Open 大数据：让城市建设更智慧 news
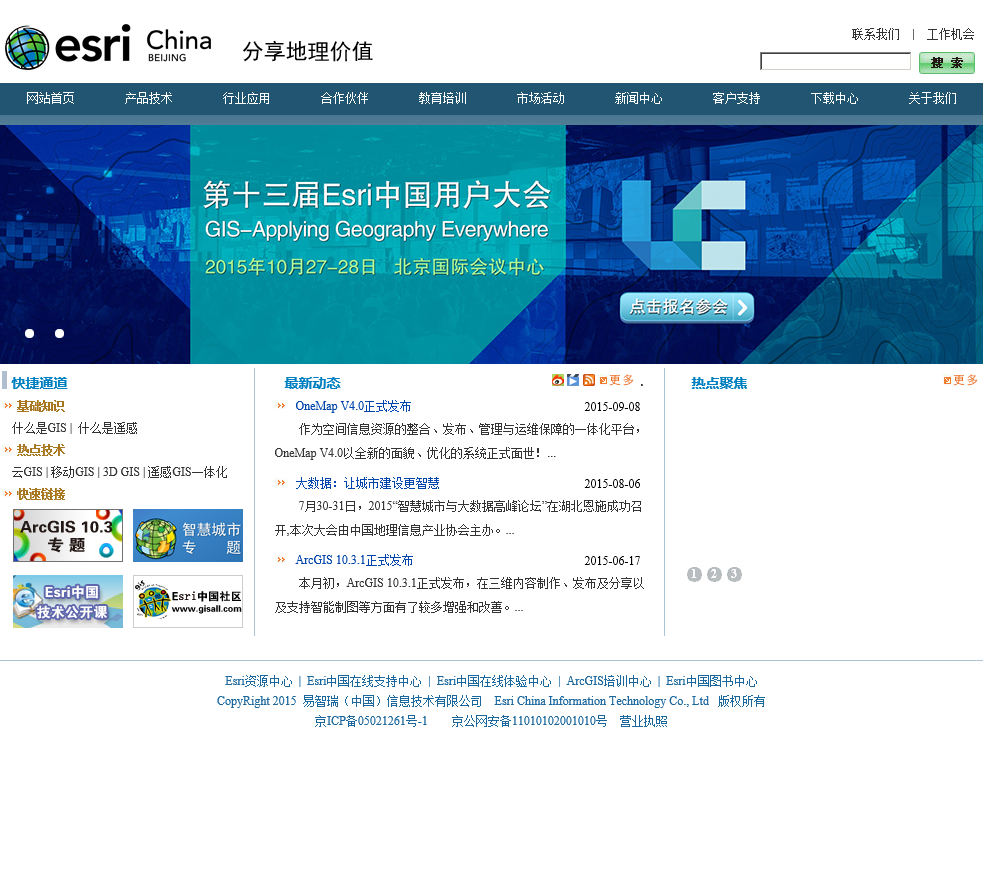983x894 pixels. (x=367, y=483)
